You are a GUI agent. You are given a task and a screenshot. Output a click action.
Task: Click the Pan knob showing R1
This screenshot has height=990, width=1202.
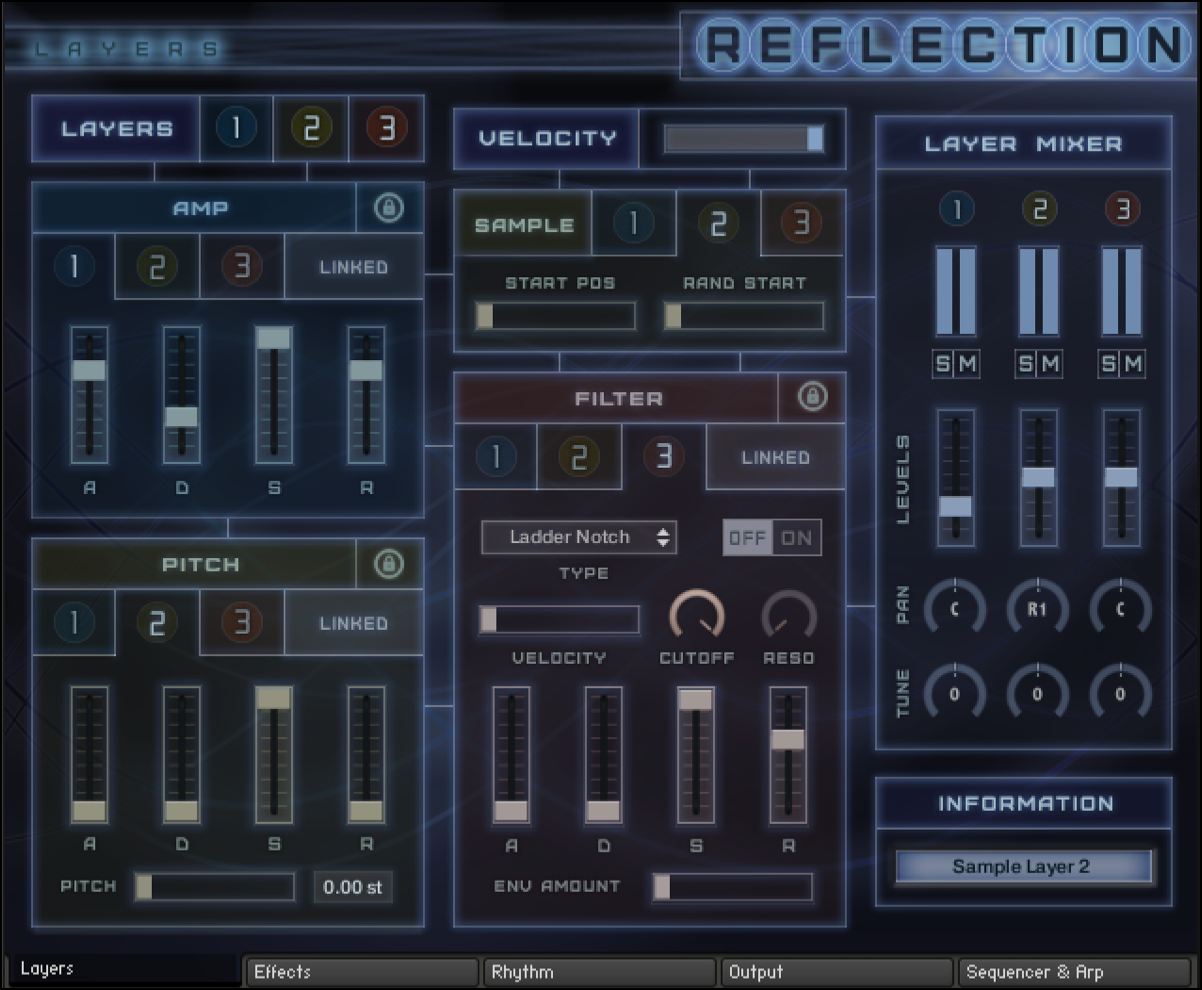pos(1037,609)
